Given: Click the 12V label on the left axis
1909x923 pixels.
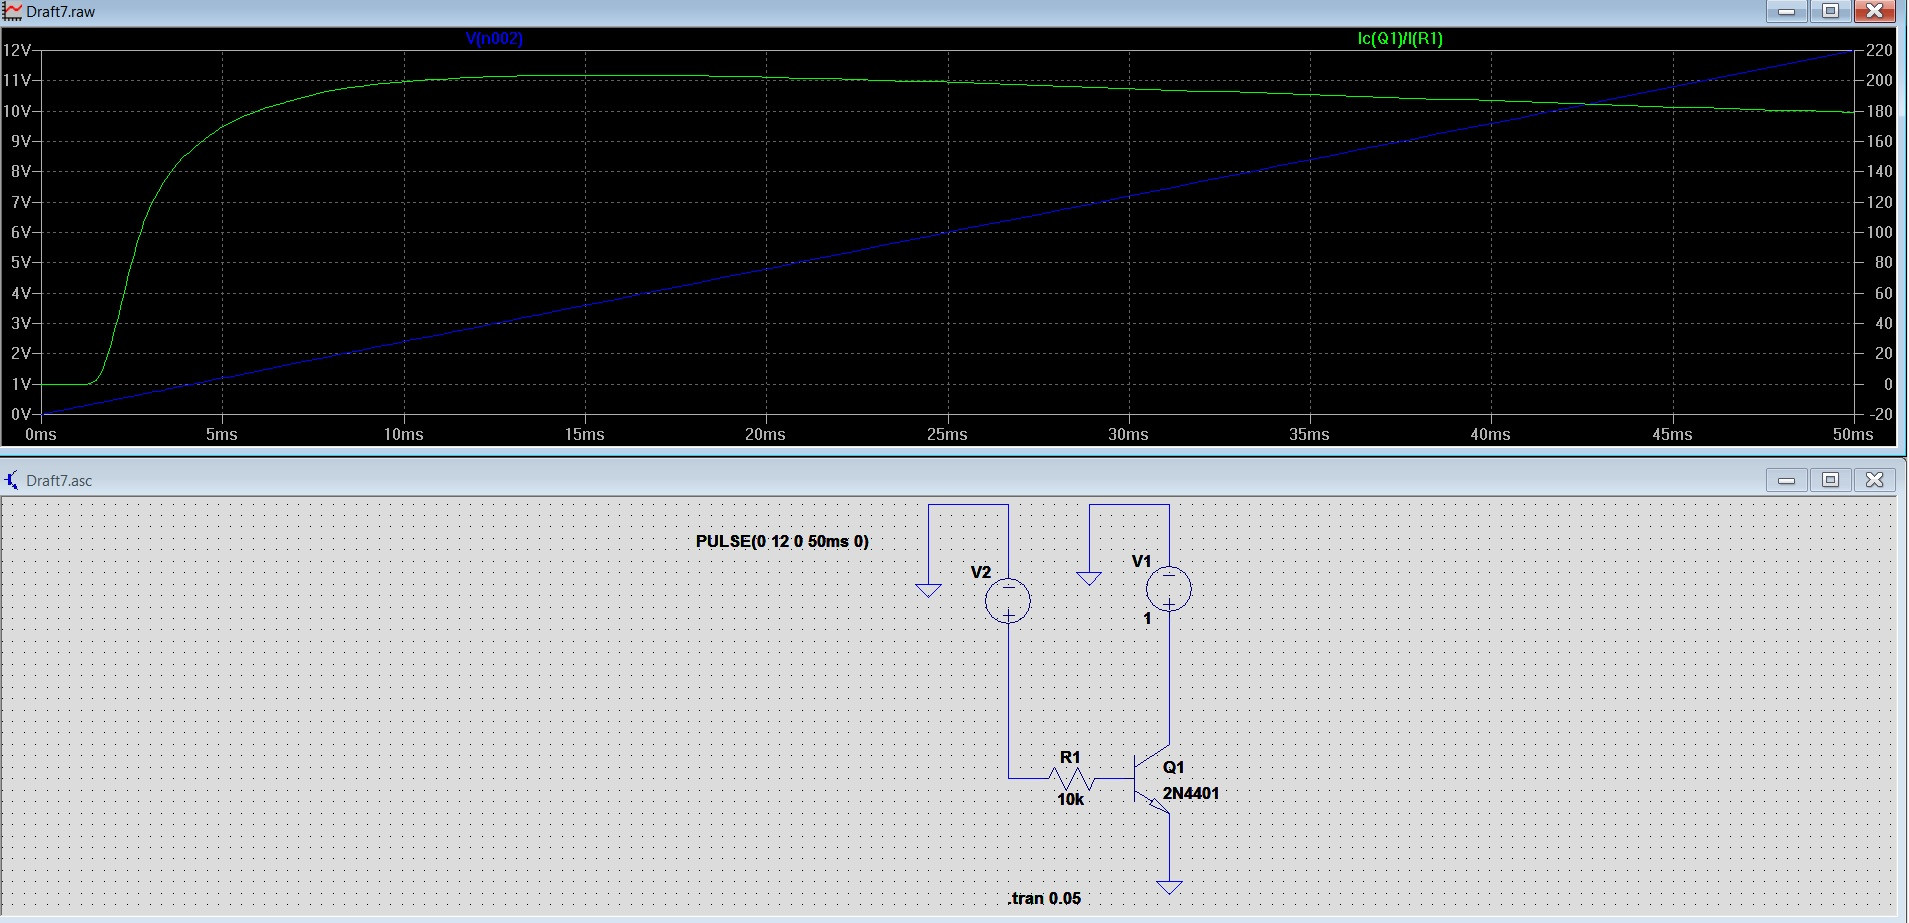Looking at the screenshot, I should (x=18, y=49).
